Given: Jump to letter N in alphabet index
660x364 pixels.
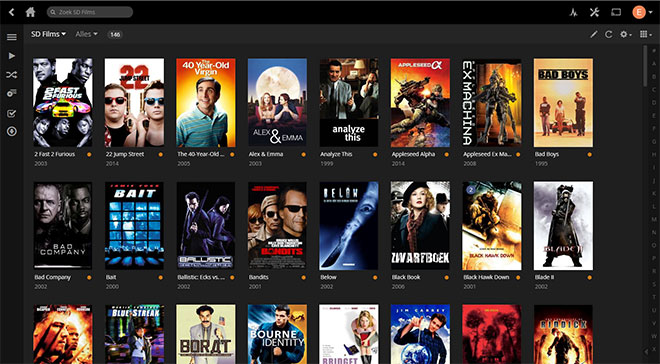Looking at the screenshot, I should 654,233.
